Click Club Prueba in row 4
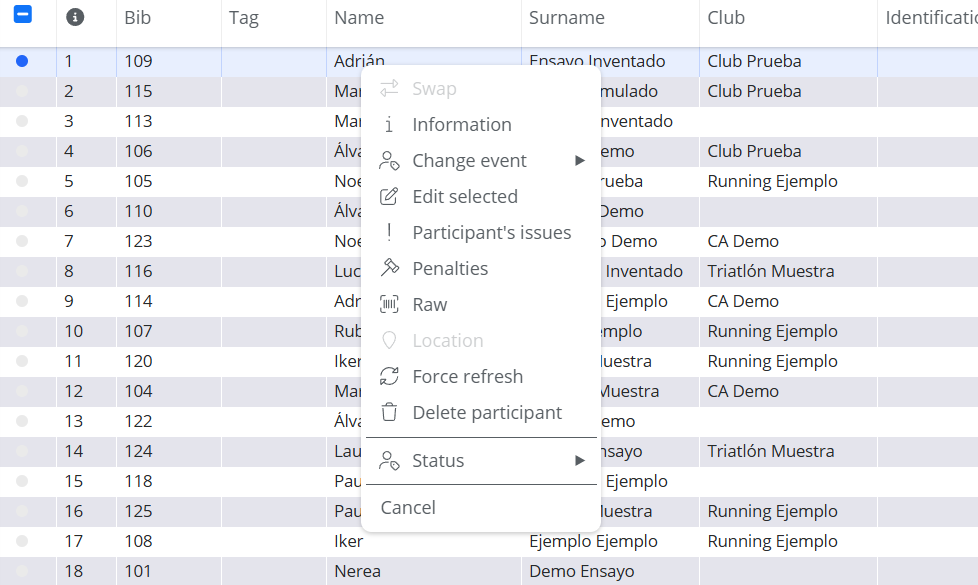Viewport: 978px width, 585px height. tap(754, 151)
